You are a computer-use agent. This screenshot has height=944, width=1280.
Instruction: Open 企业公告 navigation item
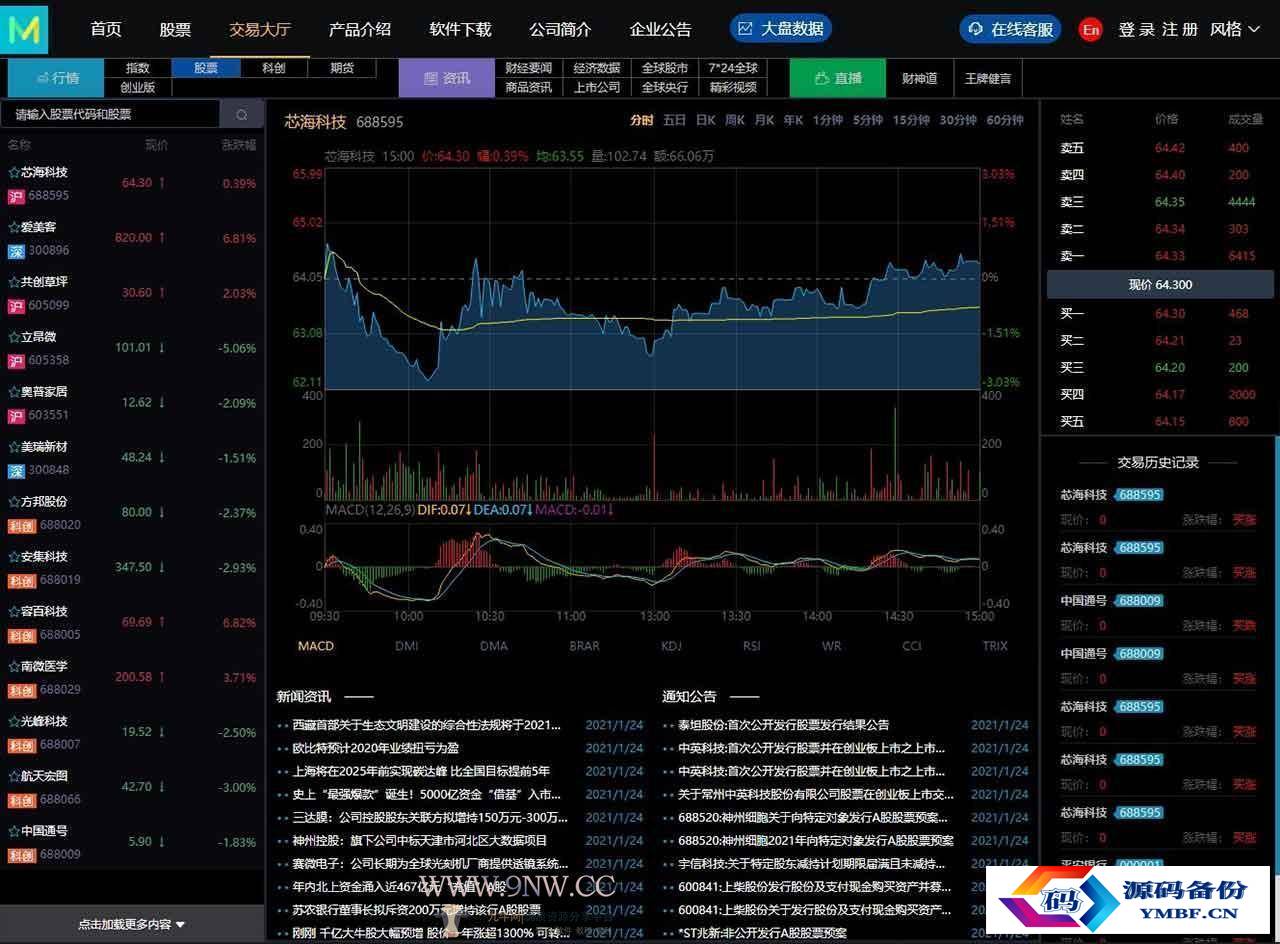click(660, 29)
